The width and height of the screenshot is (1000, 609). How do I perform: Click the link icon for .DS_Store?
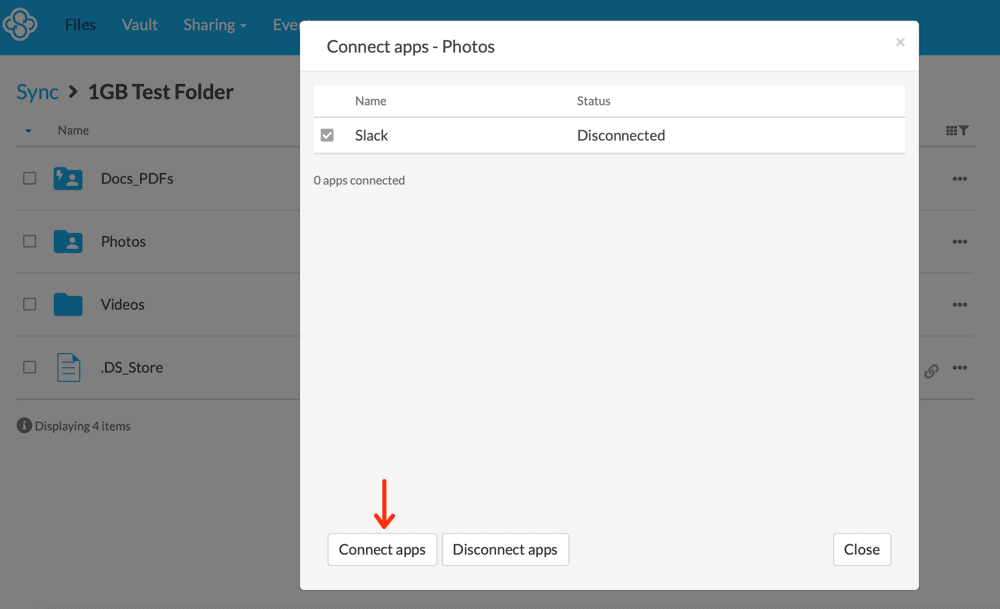click(931, 371)
